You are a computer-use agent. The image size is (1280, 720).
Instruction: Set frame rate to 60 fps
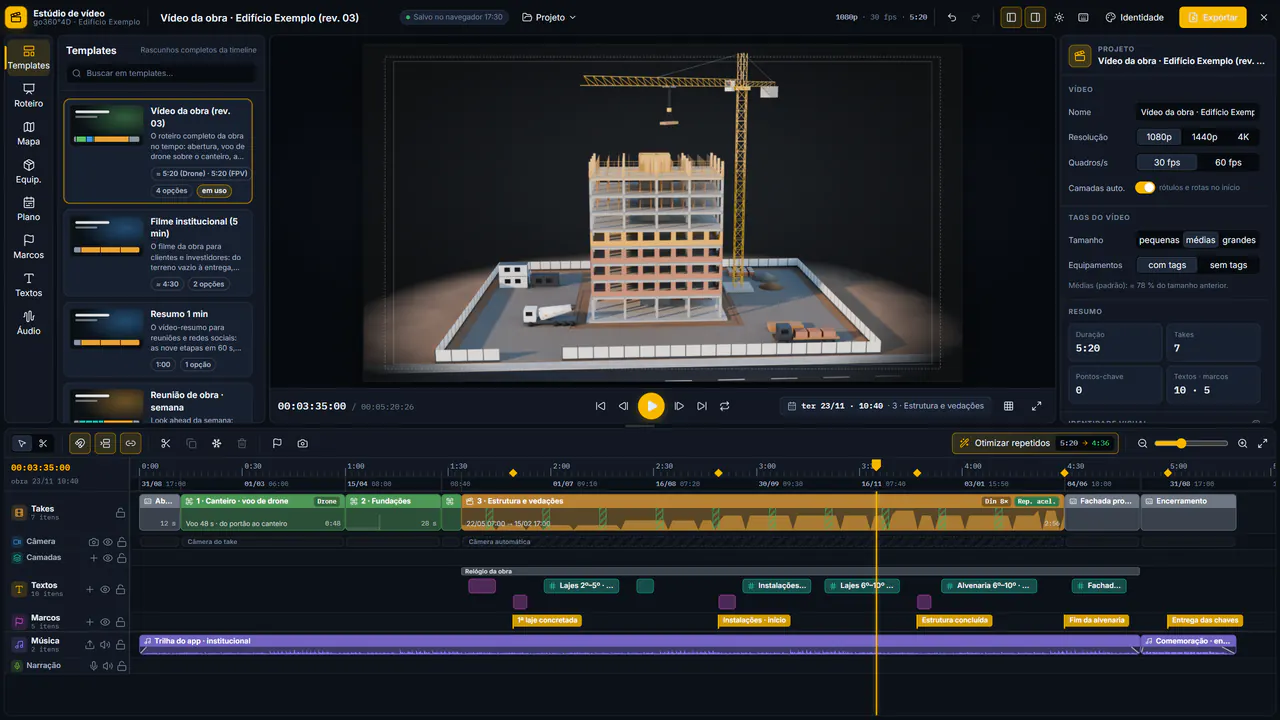point(1228,162)
